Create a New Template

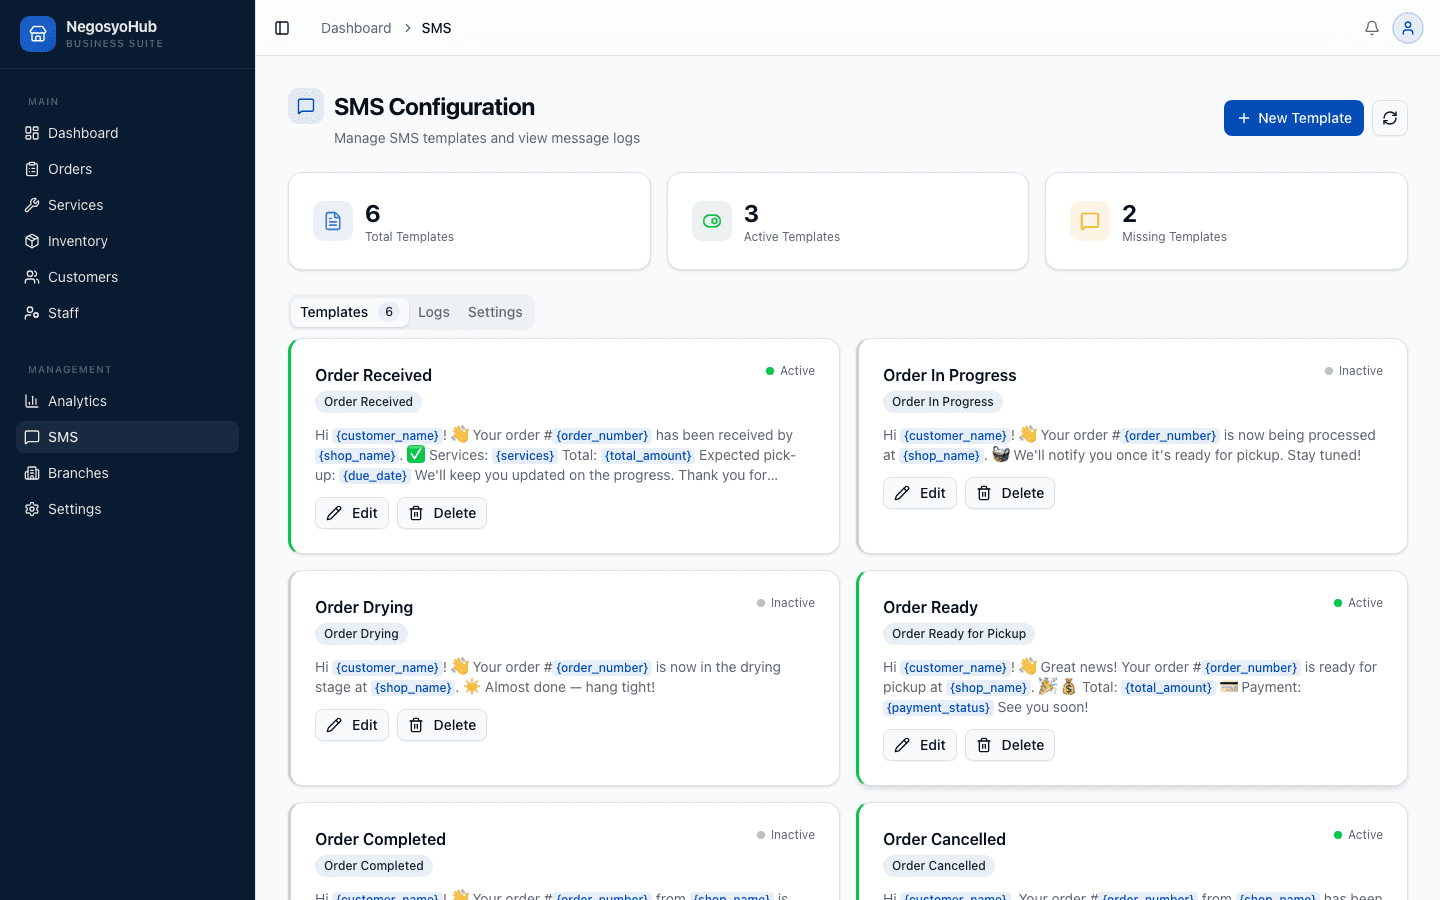1293,118
